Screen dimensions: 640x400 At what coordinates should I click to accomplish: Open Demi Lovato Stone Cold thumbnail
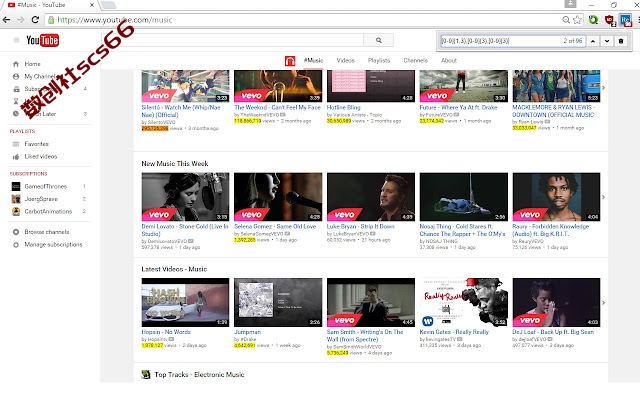(x=185, y=197)
